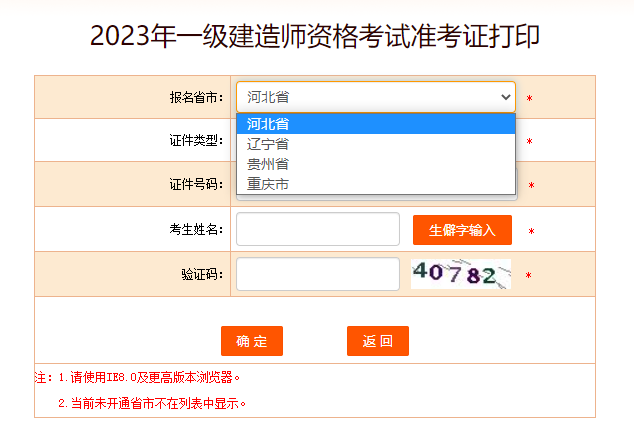Pick 贵州省 in the dropdown list
634x436 pixels.
[x=375, y=164]
